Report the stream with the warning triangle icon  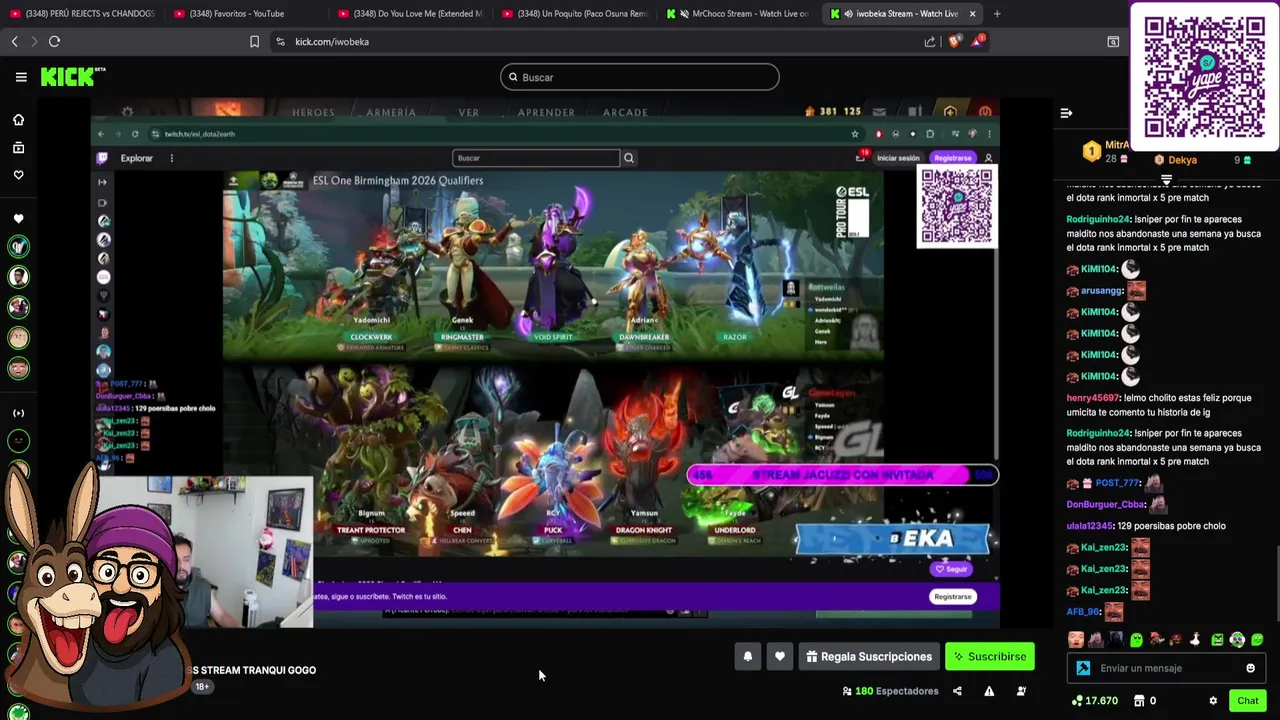[x=989, y=691]
